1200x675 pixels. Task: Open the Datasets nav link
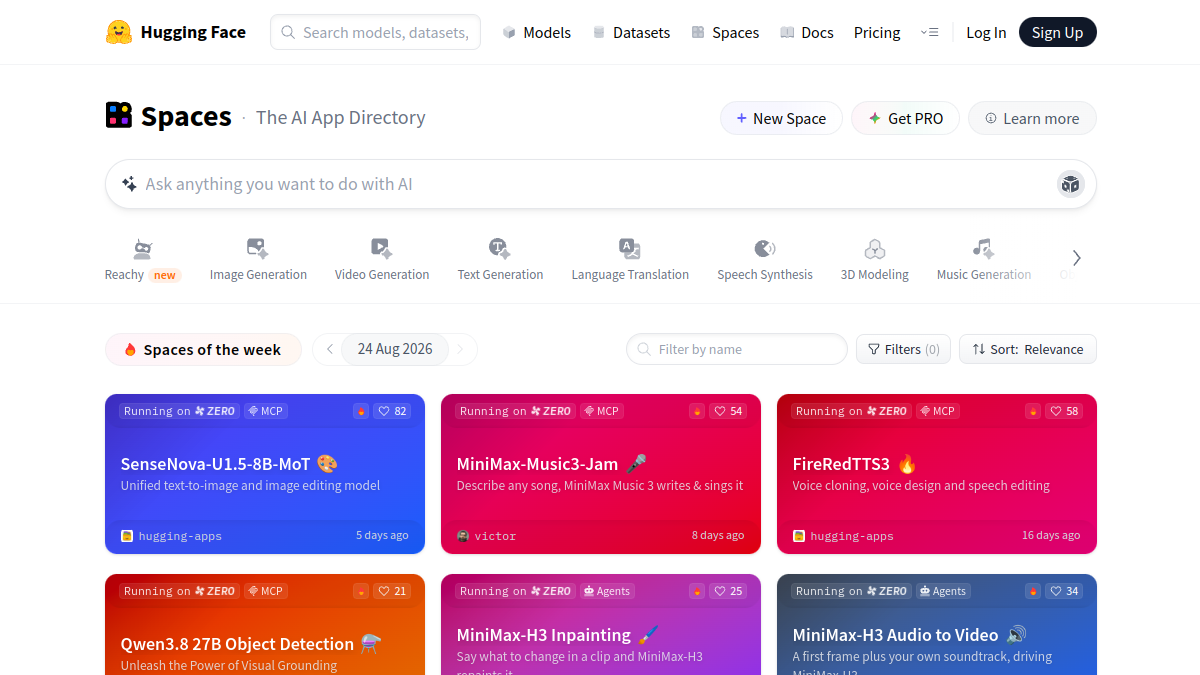point(631,32)
